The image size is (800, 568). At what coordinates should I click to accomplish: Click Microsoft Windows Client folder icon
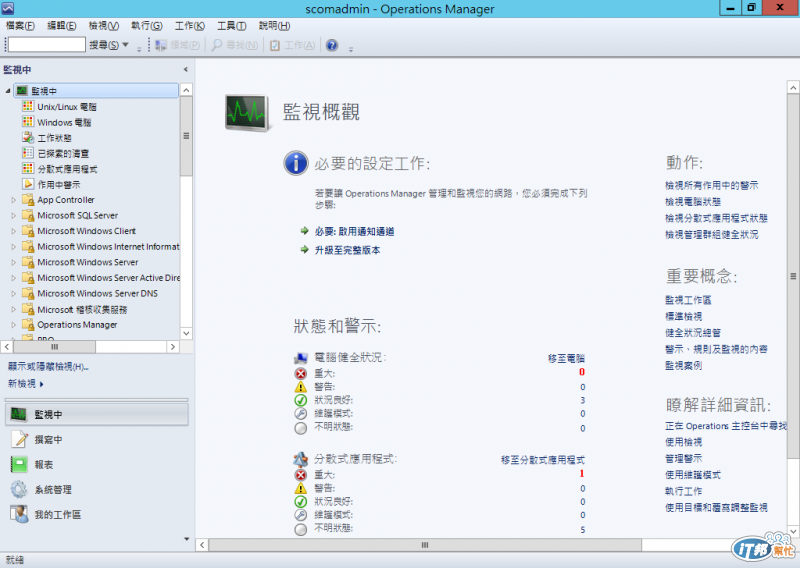click(28, 231)
